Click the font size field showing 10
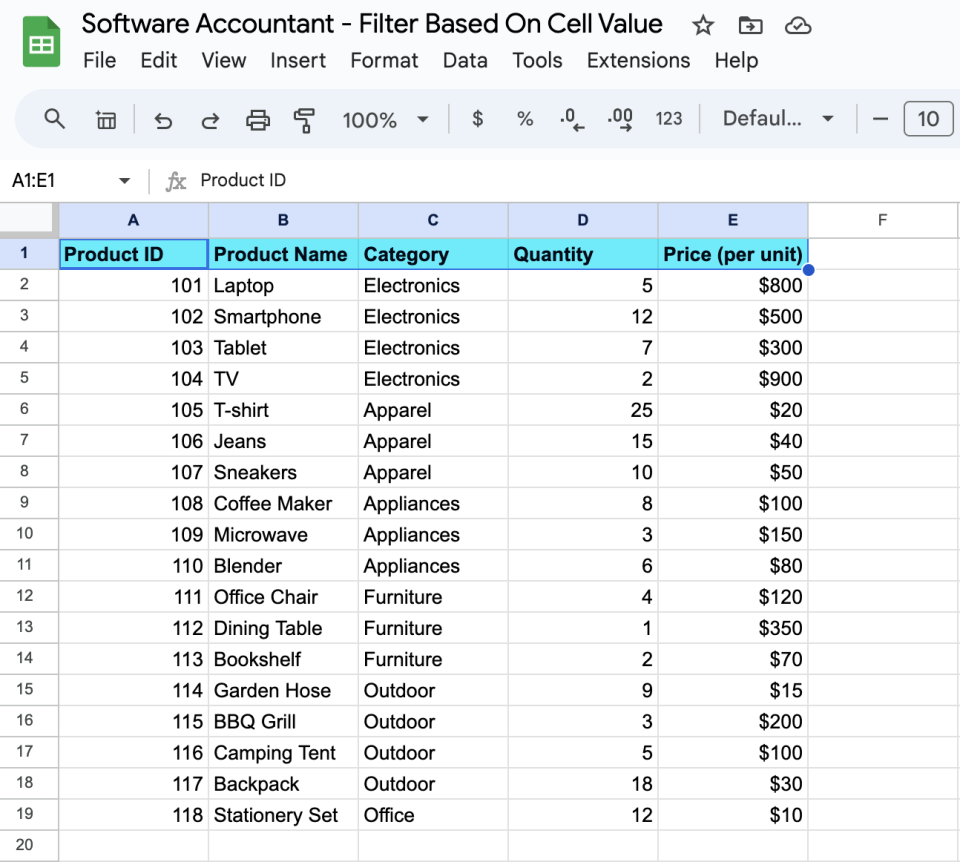Image resolution: width=960 pixels, height=862 pixels. (x=928, y=119)
